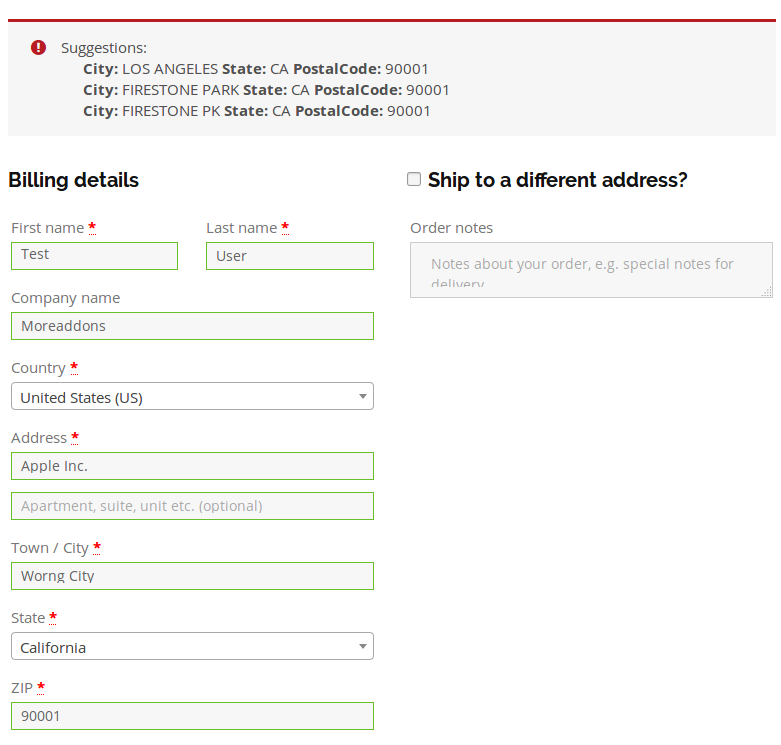Click the Order notes text area
The width and height of the screenshot is (781, 745).
tap(591, 270)
